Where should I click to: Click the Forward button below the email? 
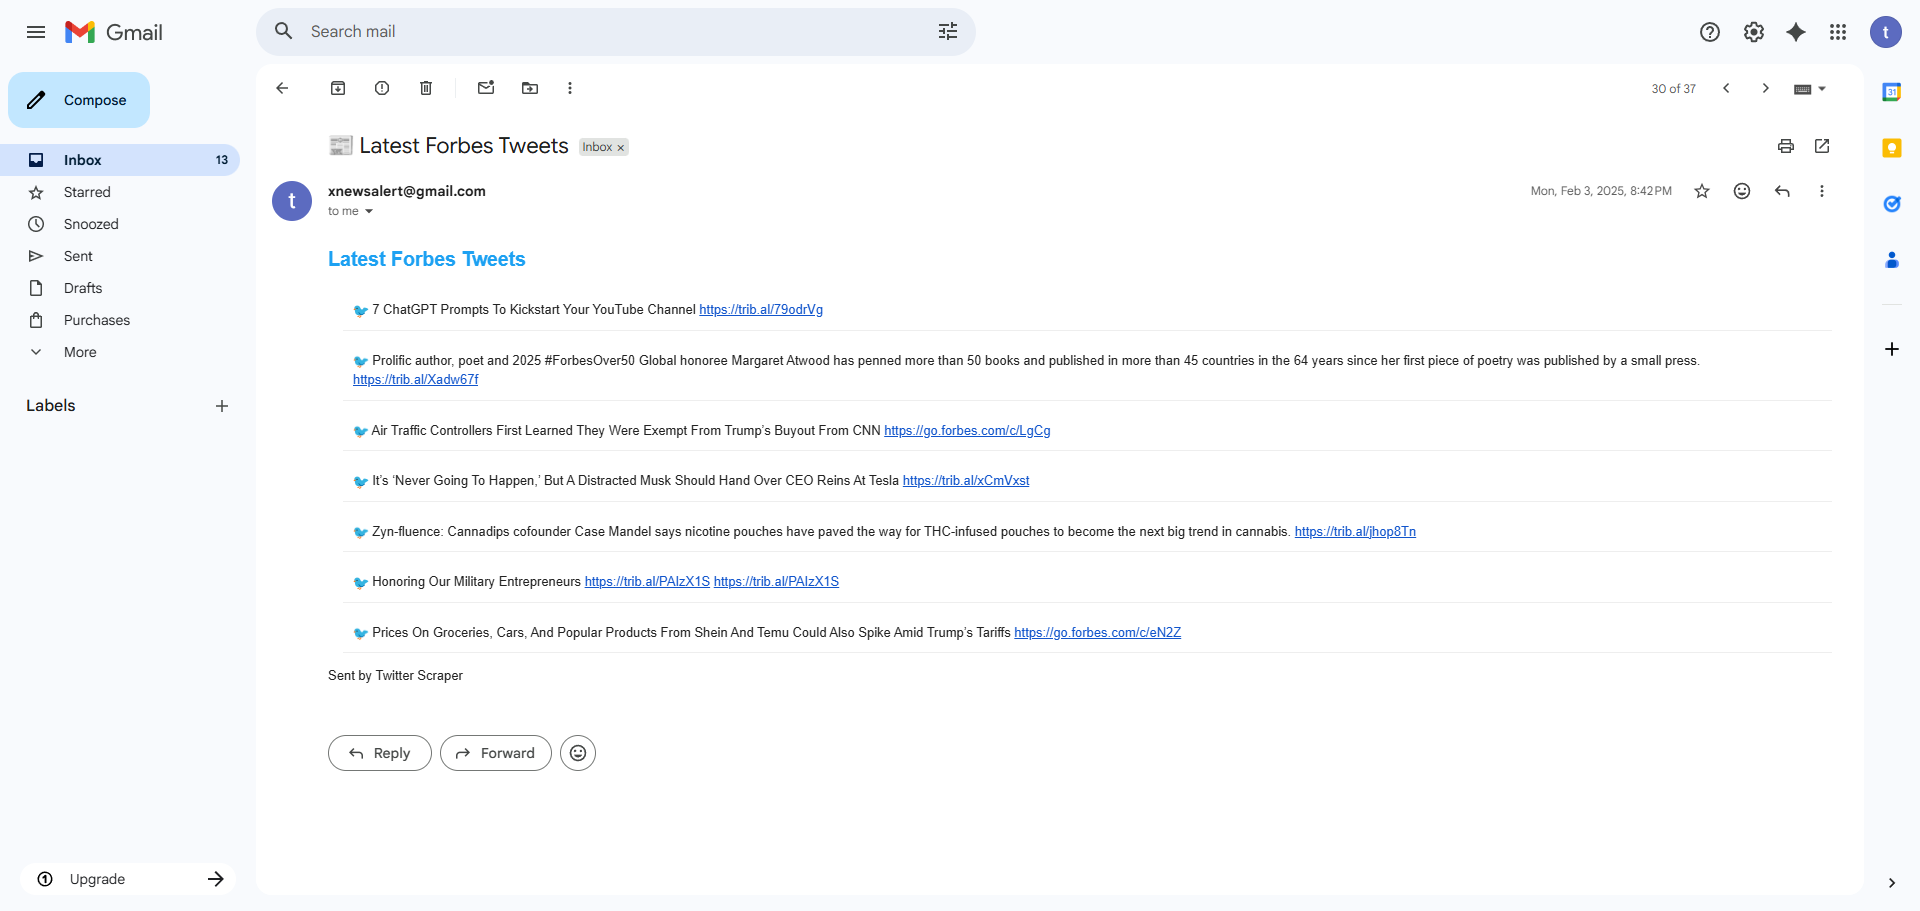[x=496, y=753]
